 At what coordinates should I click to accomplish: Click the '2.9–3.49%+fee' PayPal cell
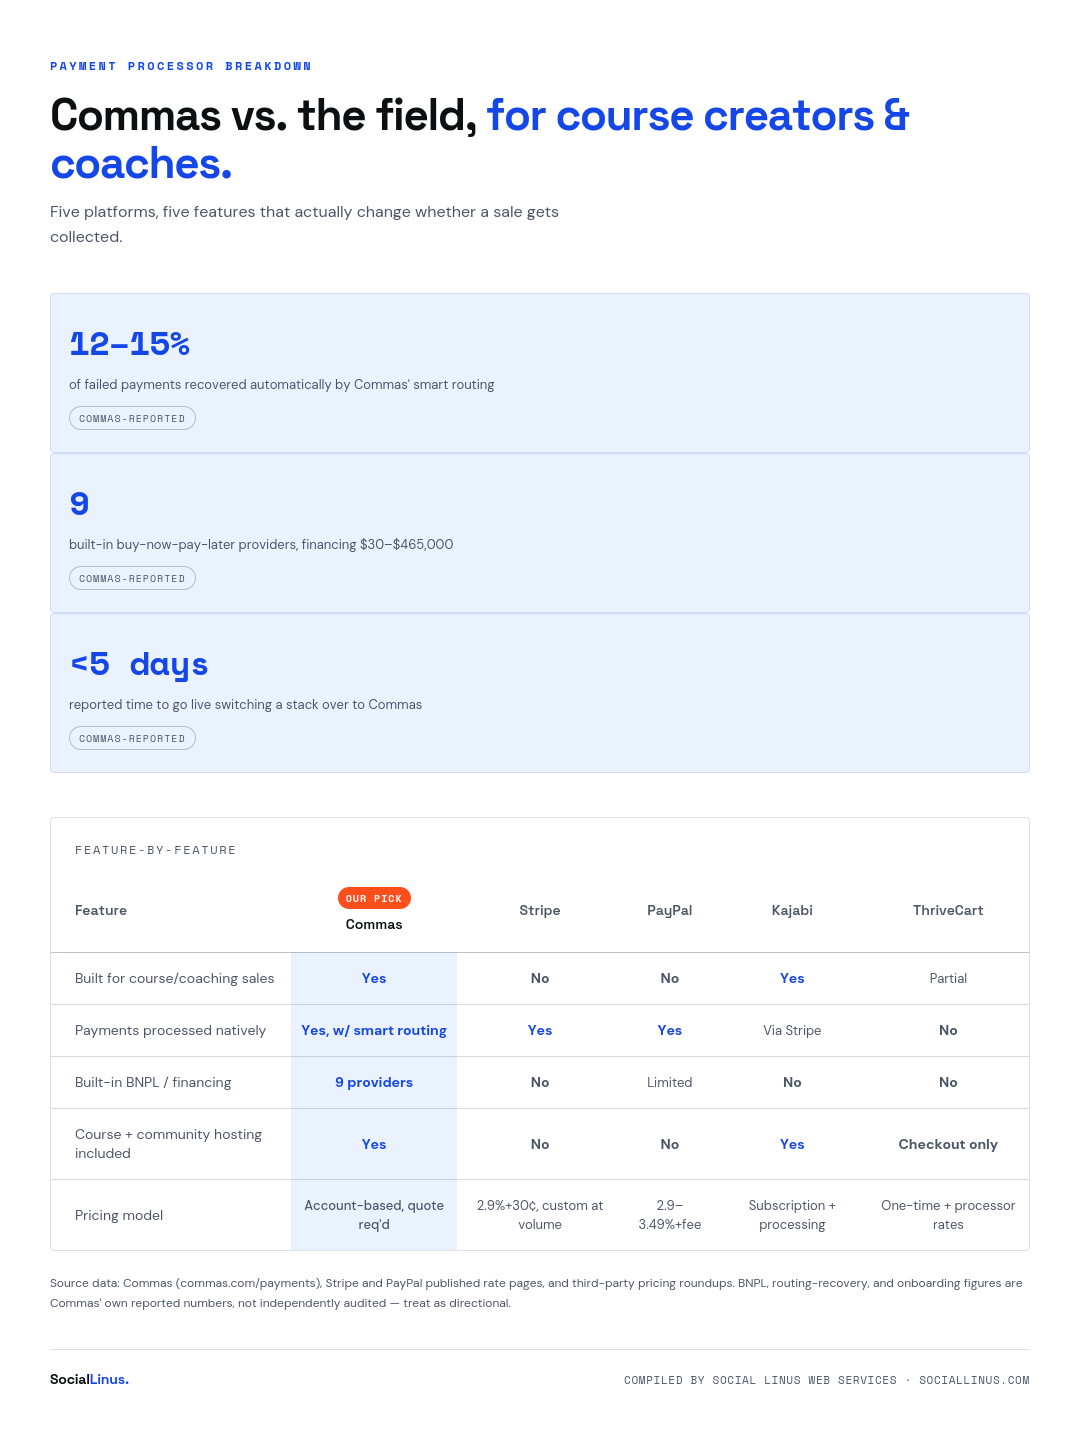(x=670, y=1215)
